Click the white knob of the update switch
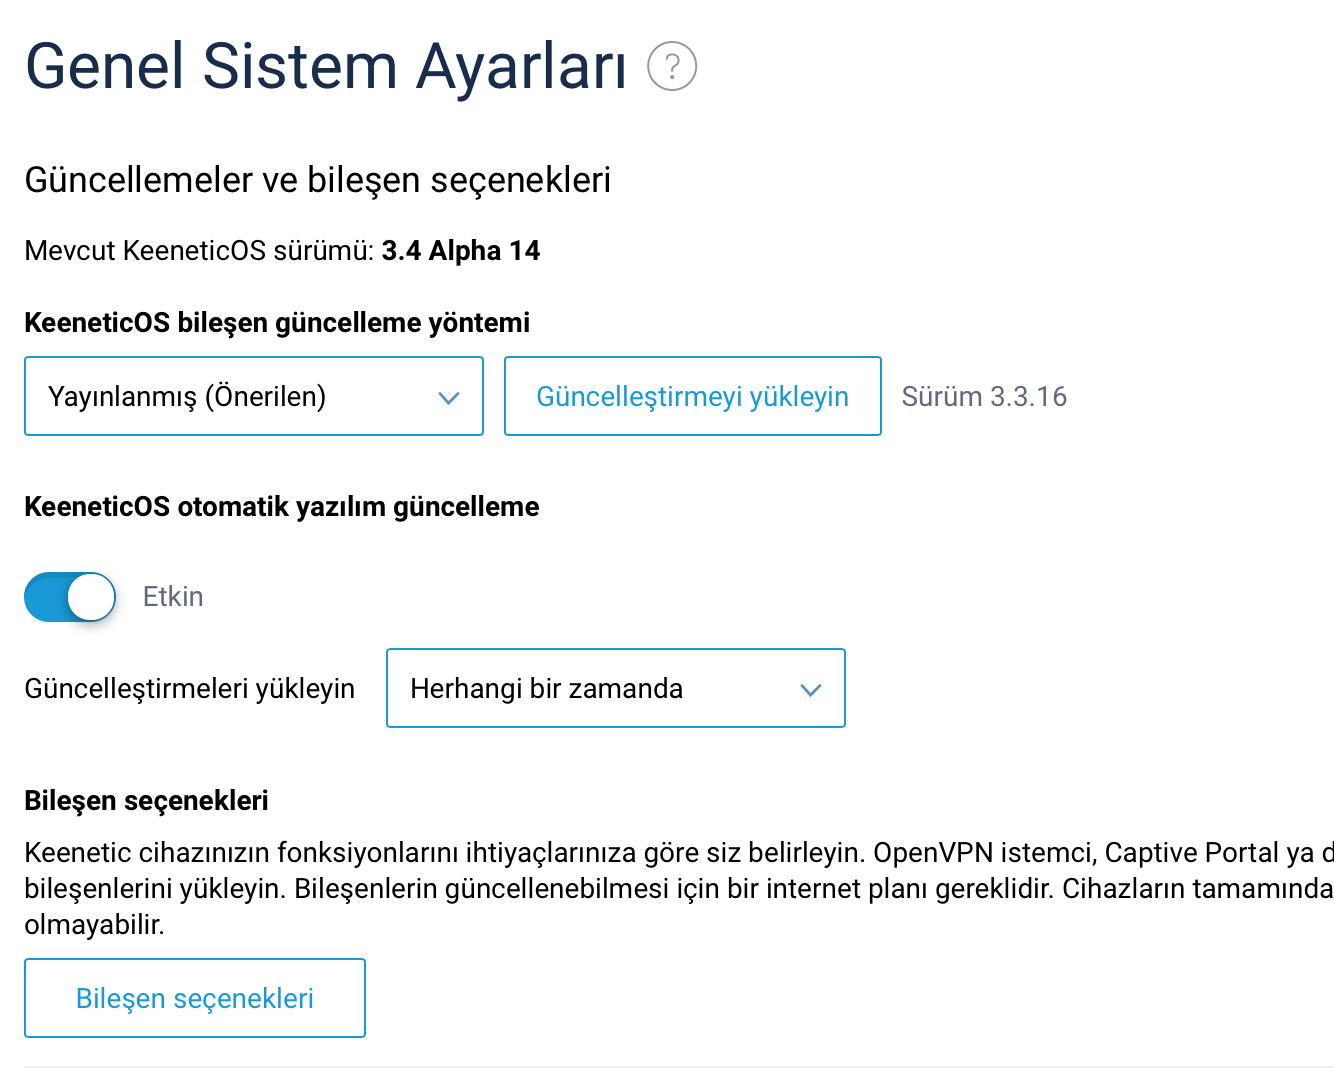The height and width of the screenshot is (1092, 1334). tap(92, 597)
